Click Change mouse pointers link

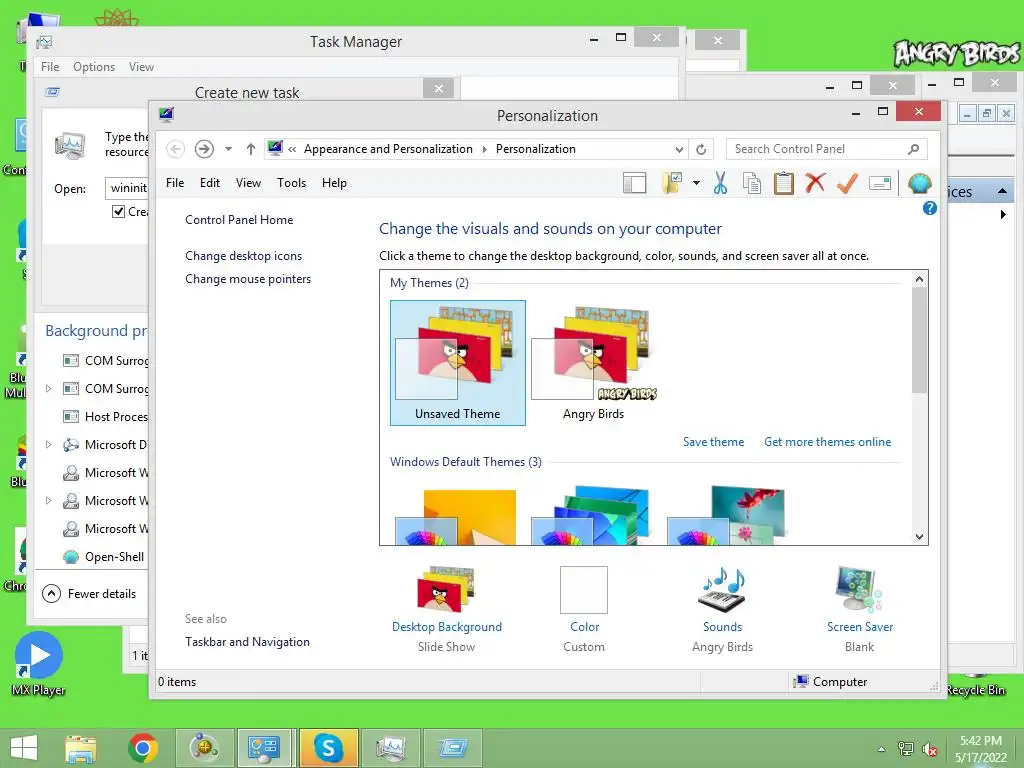tap(248, 279)
